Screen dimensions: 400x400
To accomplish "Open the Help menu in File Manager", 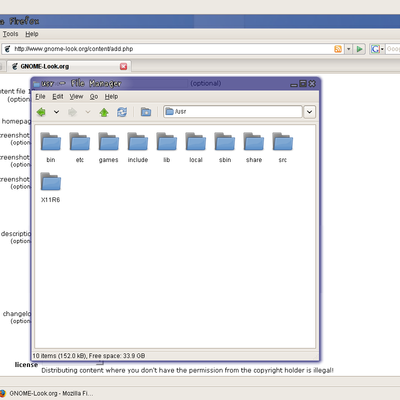I will [x=111, y=97].
